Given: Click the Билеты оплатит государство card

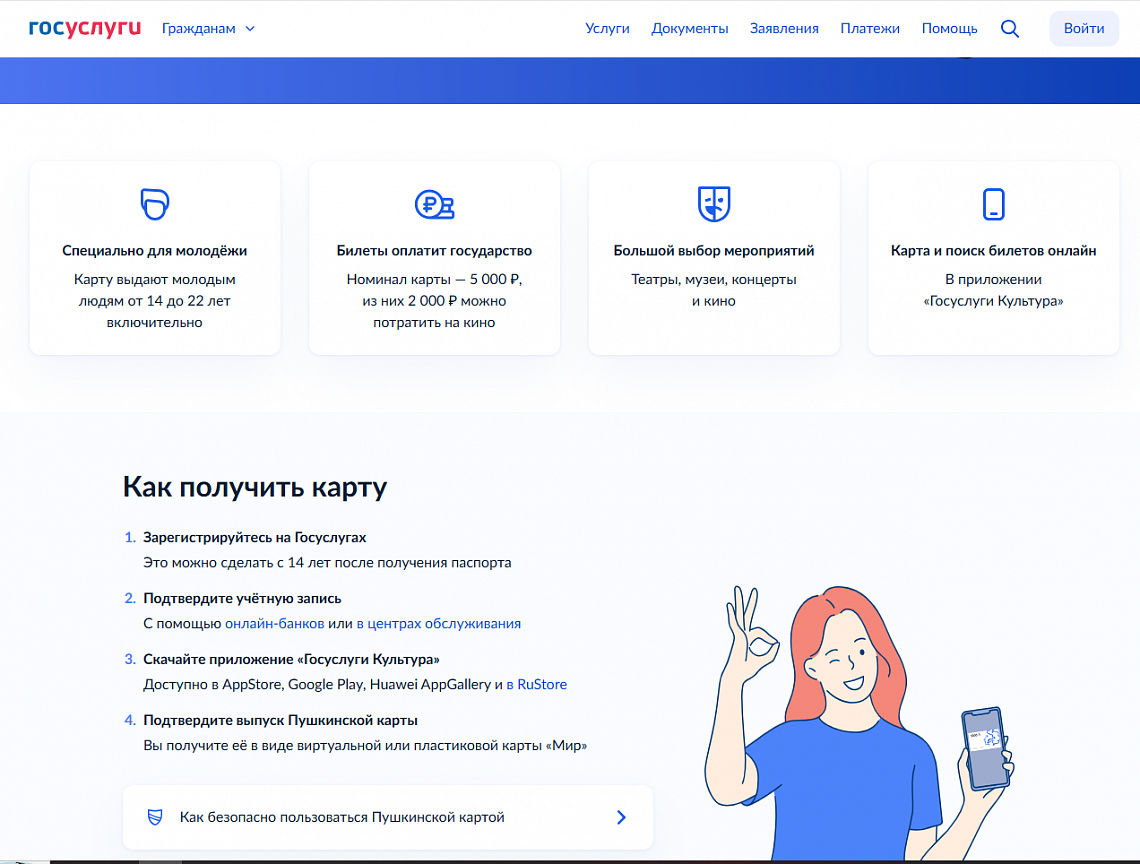Looking at the screenshot, I should (434, 257).
